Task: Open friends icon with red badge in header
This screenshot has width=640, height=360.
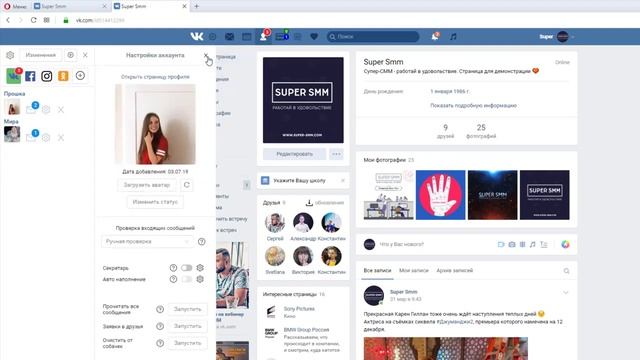Action: pyautogui.click(x=264, y=36)
